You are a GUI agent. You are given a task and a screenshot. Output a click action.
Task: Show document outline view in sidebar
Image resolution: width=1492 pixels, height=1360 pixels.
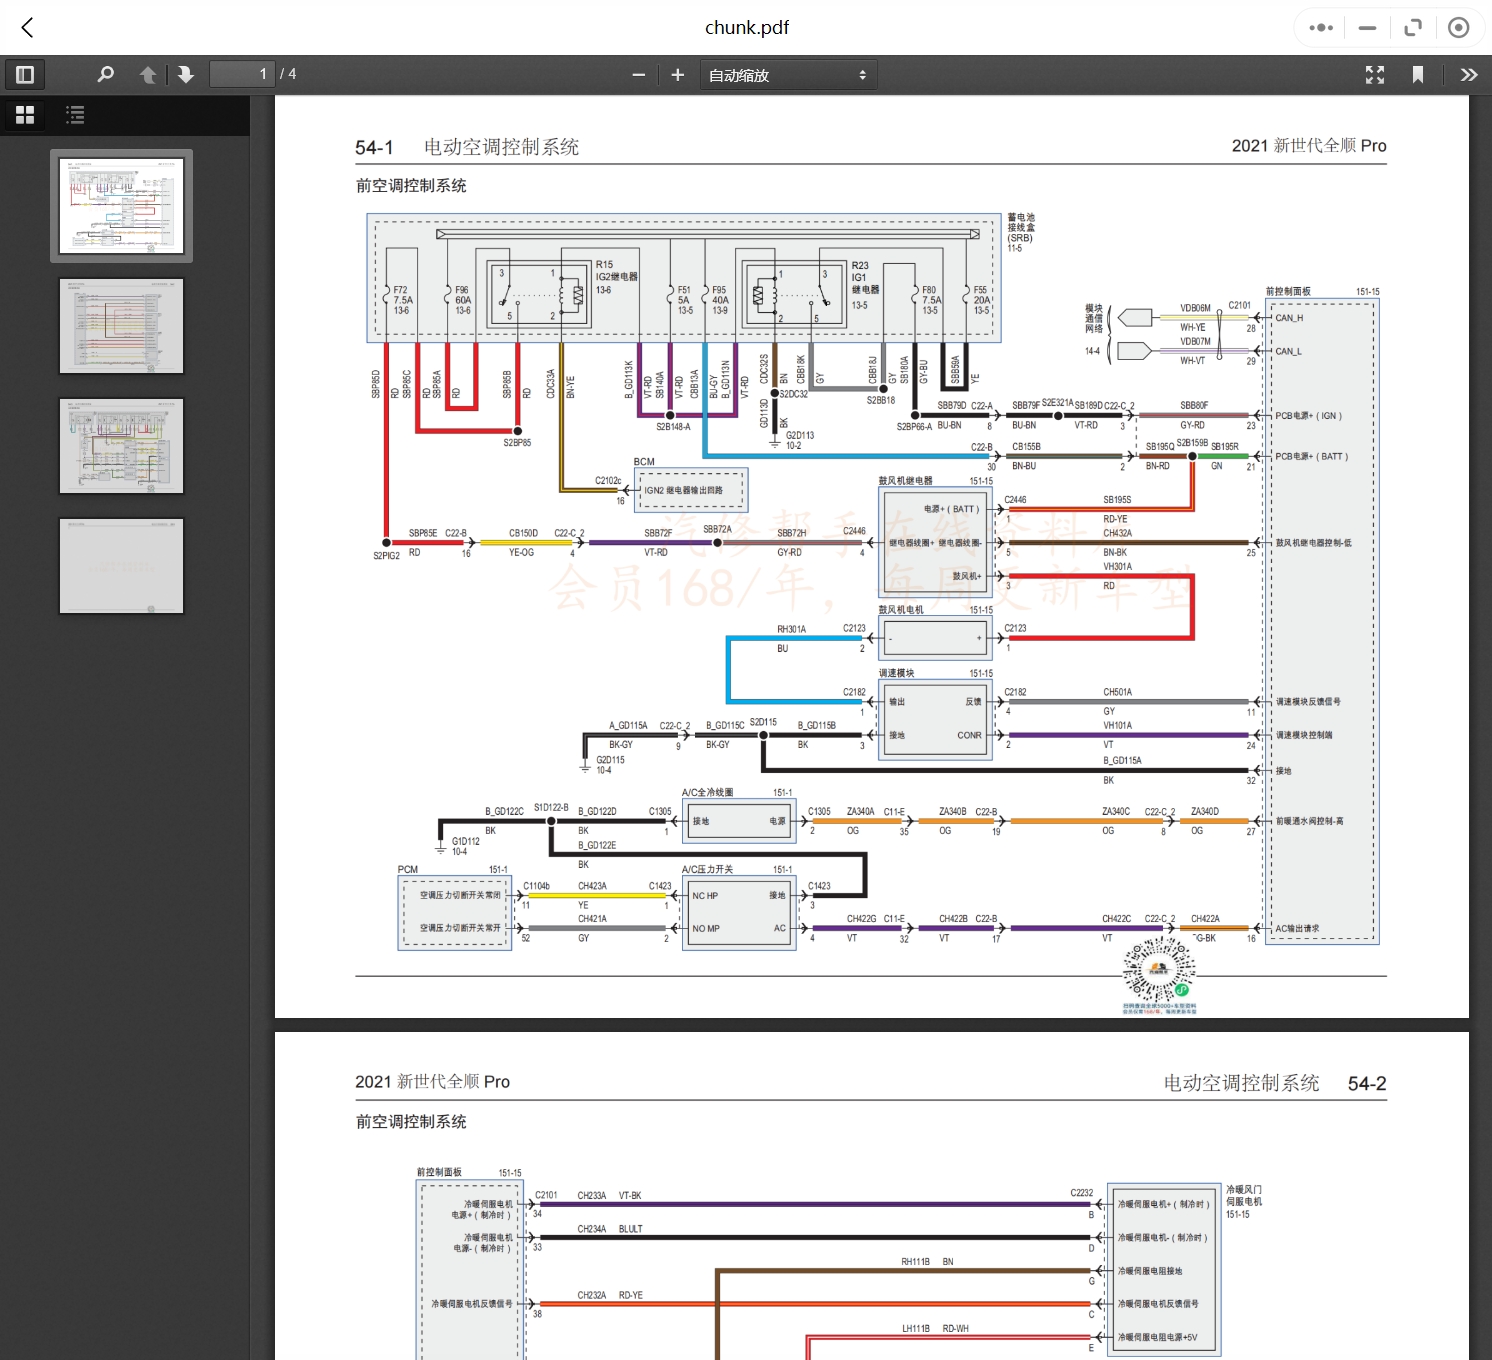click(x=75, y=115)
